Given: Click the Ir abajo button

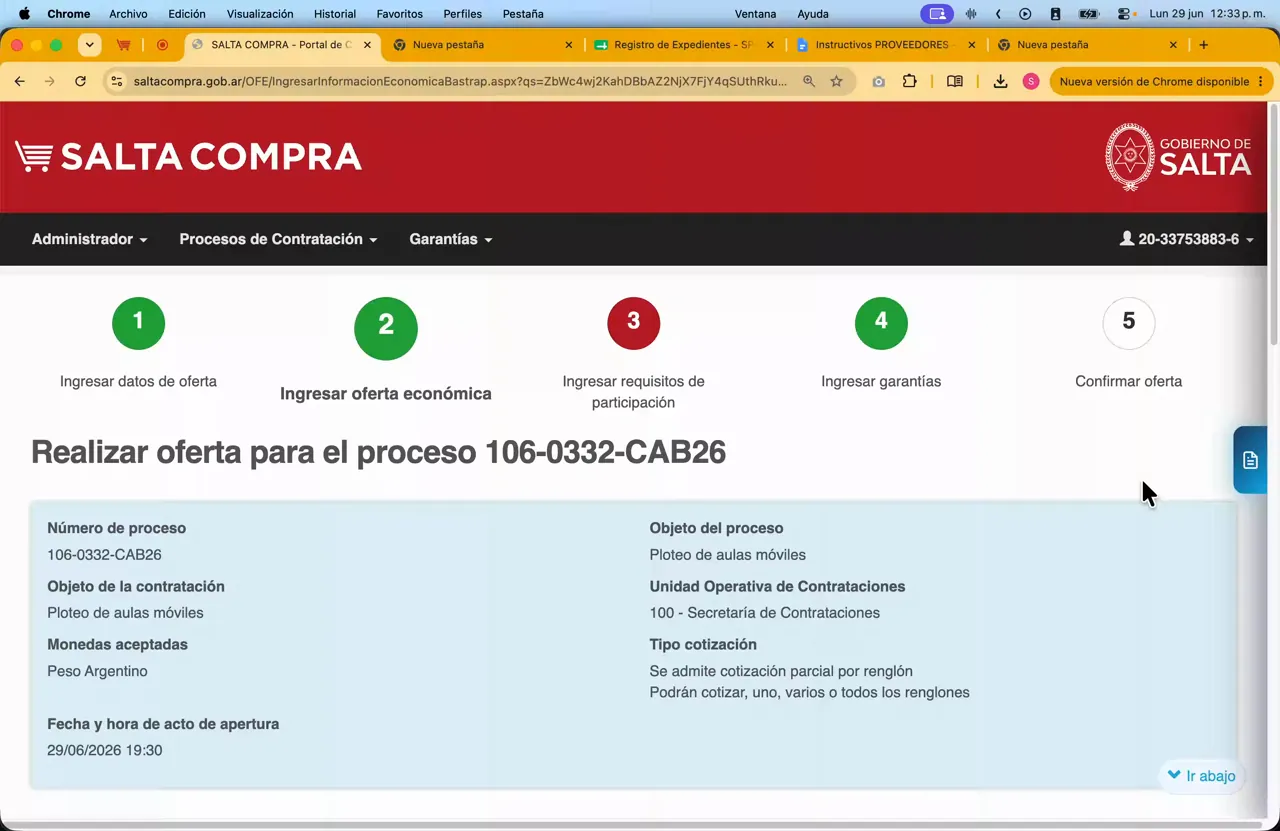Looking at the screenshot, I should tap(1202, 776).
